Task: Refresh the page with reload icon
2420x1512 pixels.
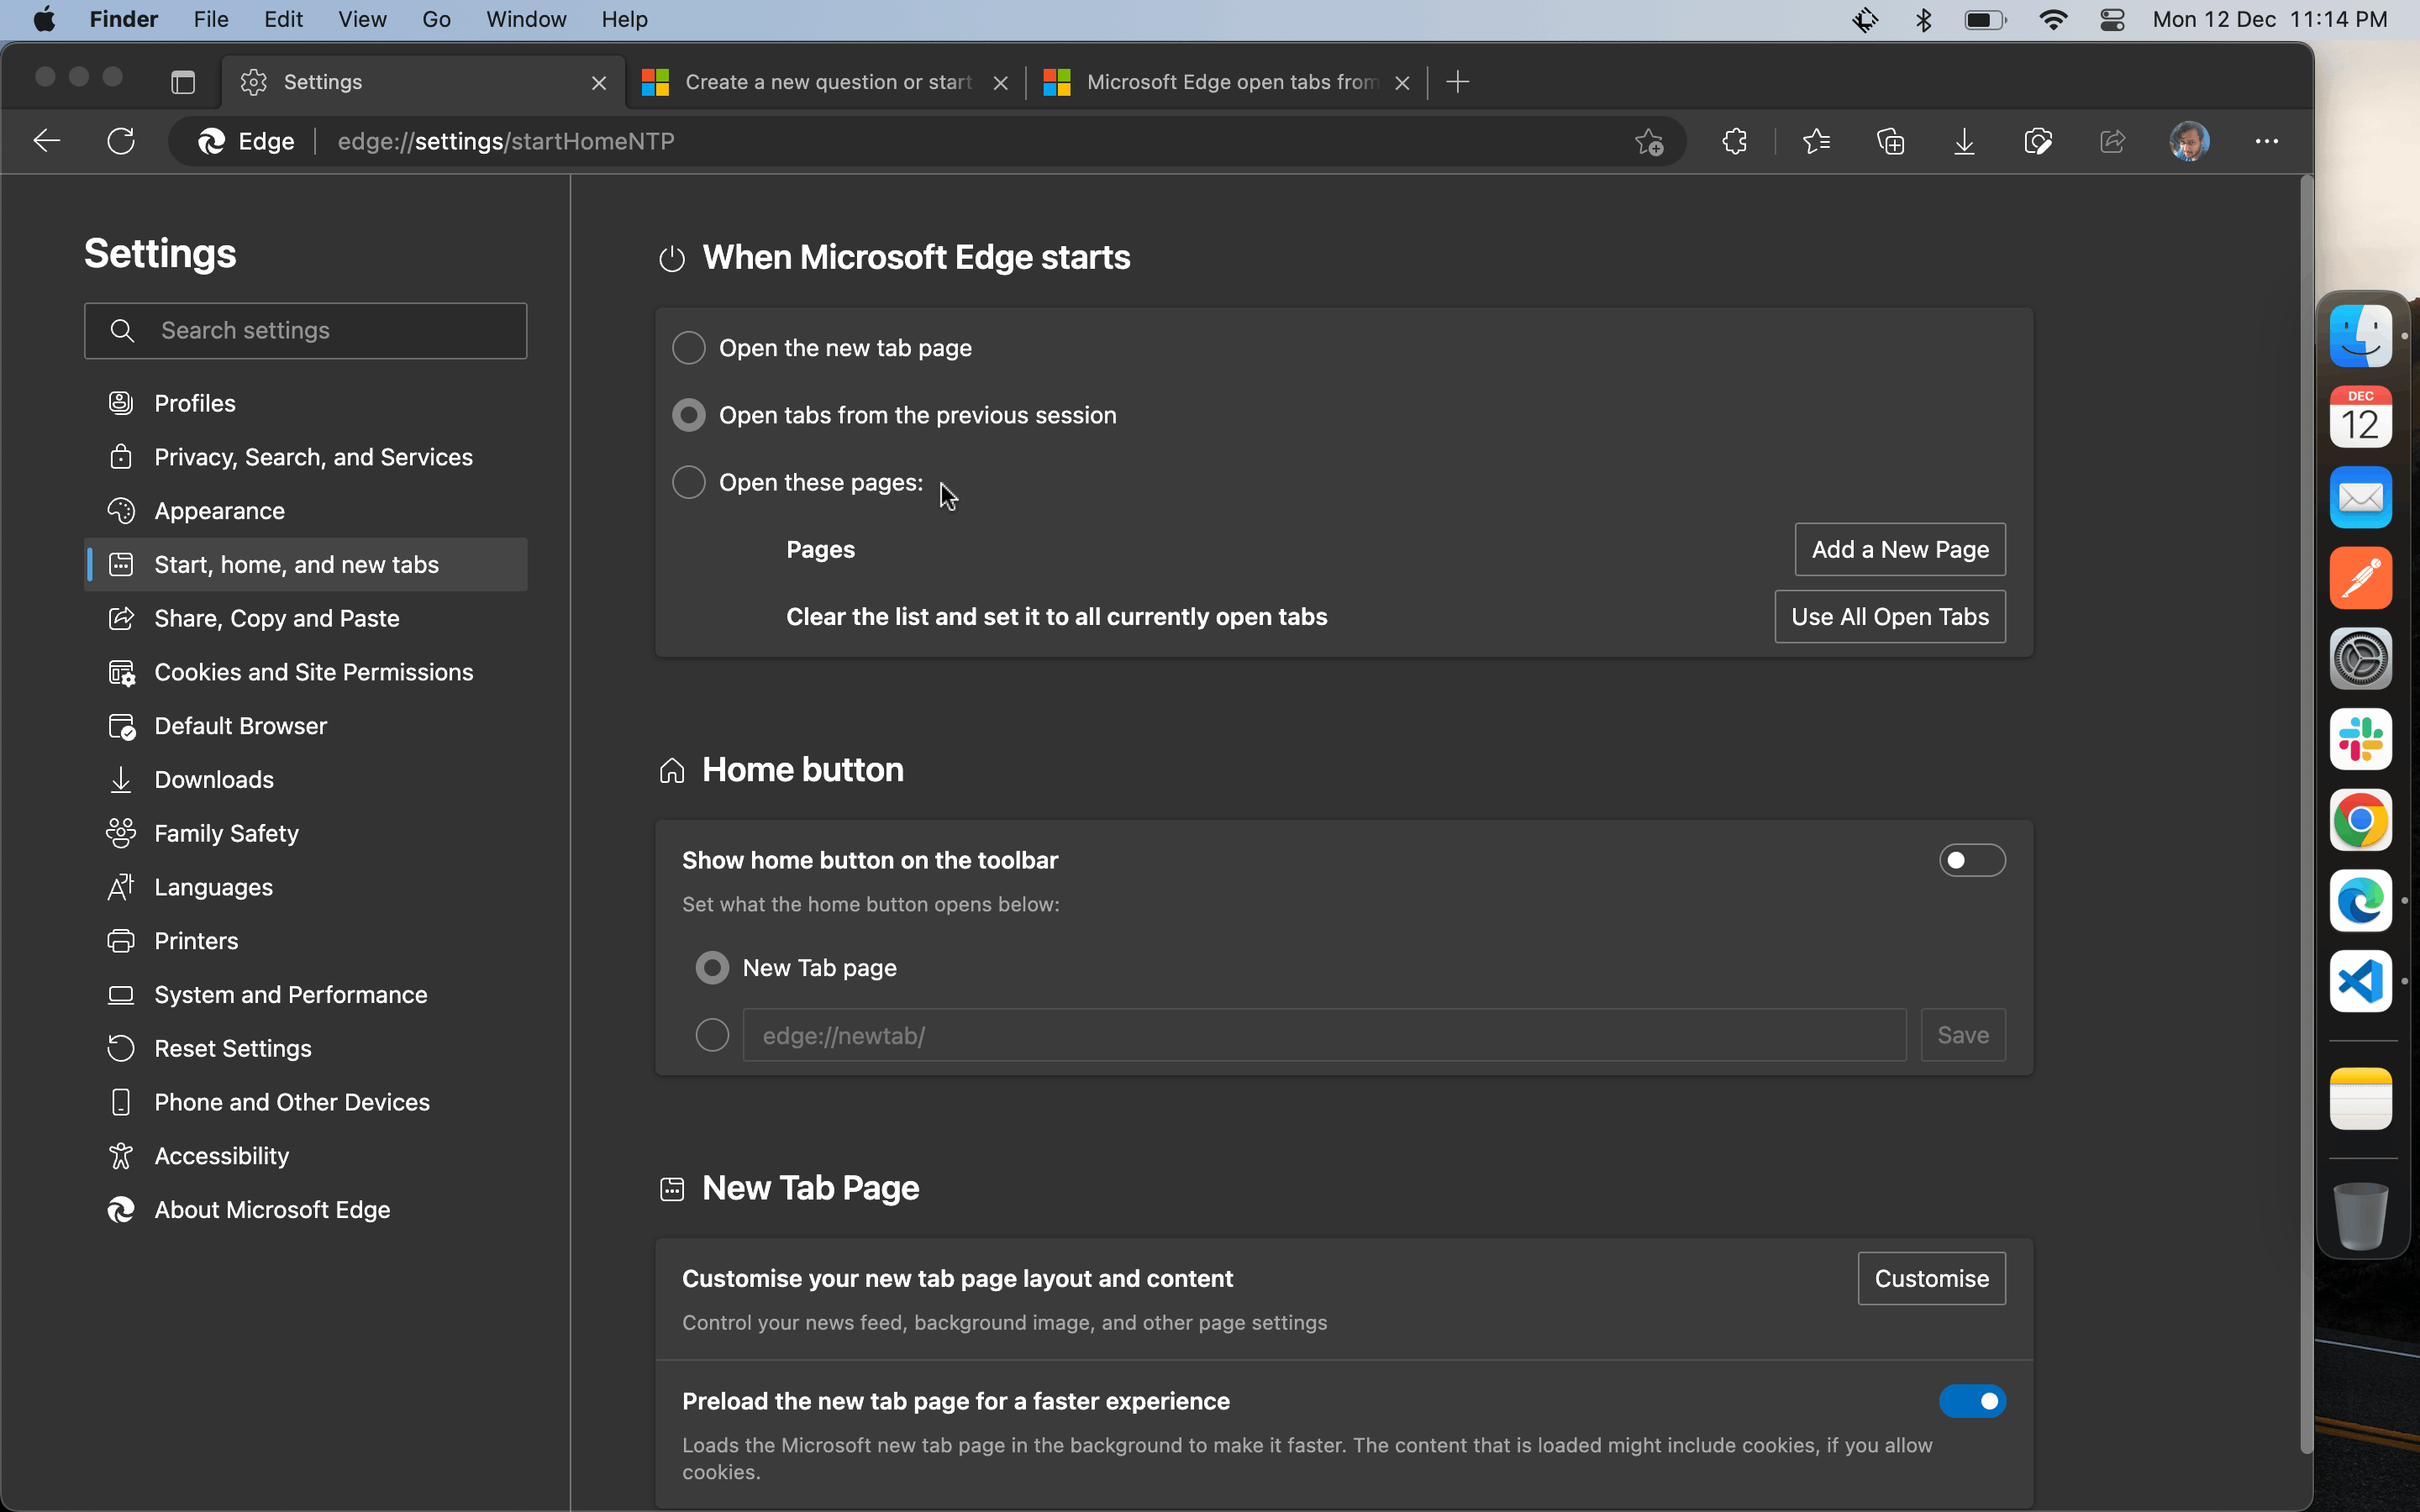Action: coord(121,141)
